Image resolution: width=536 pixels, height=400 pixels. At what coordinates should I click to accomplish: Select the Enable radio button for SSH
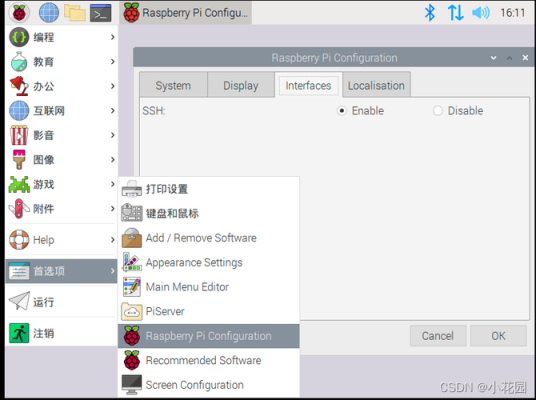(342, 111)
